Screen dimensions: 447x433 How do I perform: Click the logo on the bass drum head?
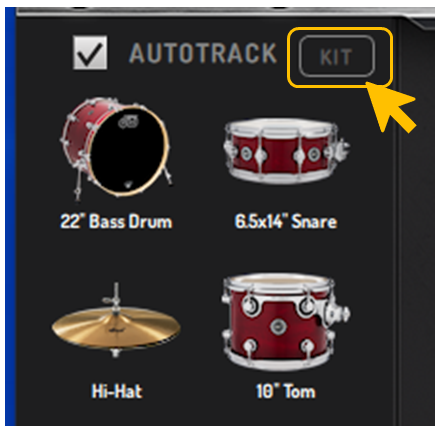(x=128, y=122)
